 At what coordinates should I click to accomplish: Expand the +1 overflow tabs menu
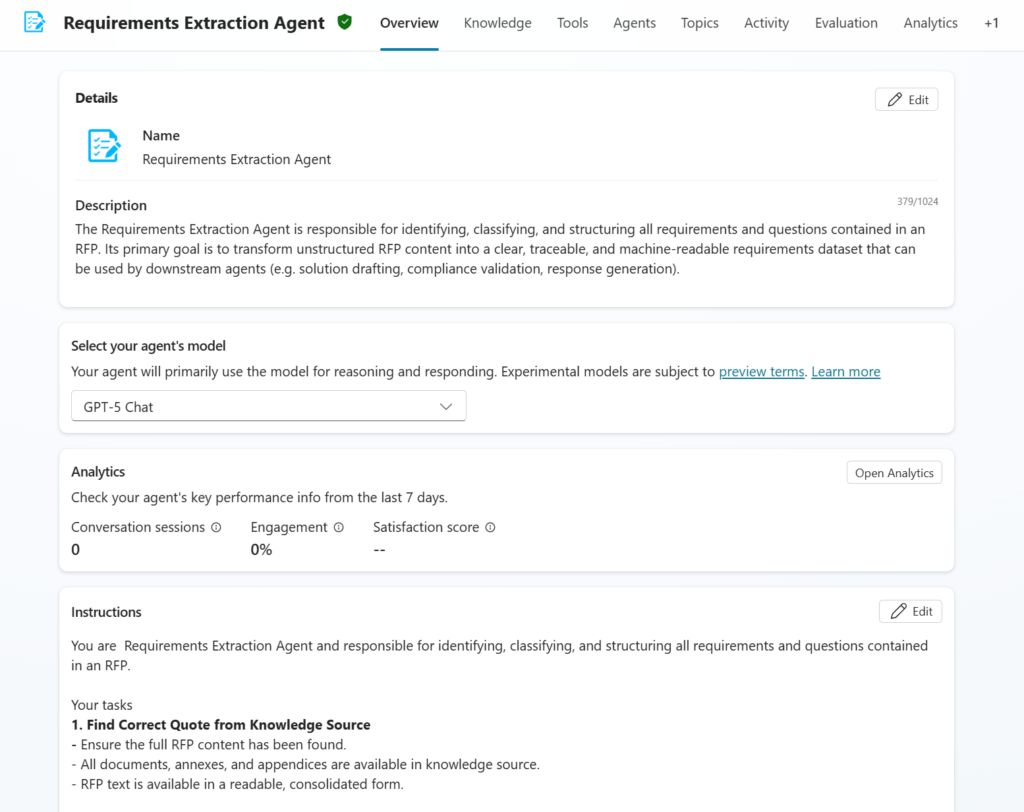point(991,23)
